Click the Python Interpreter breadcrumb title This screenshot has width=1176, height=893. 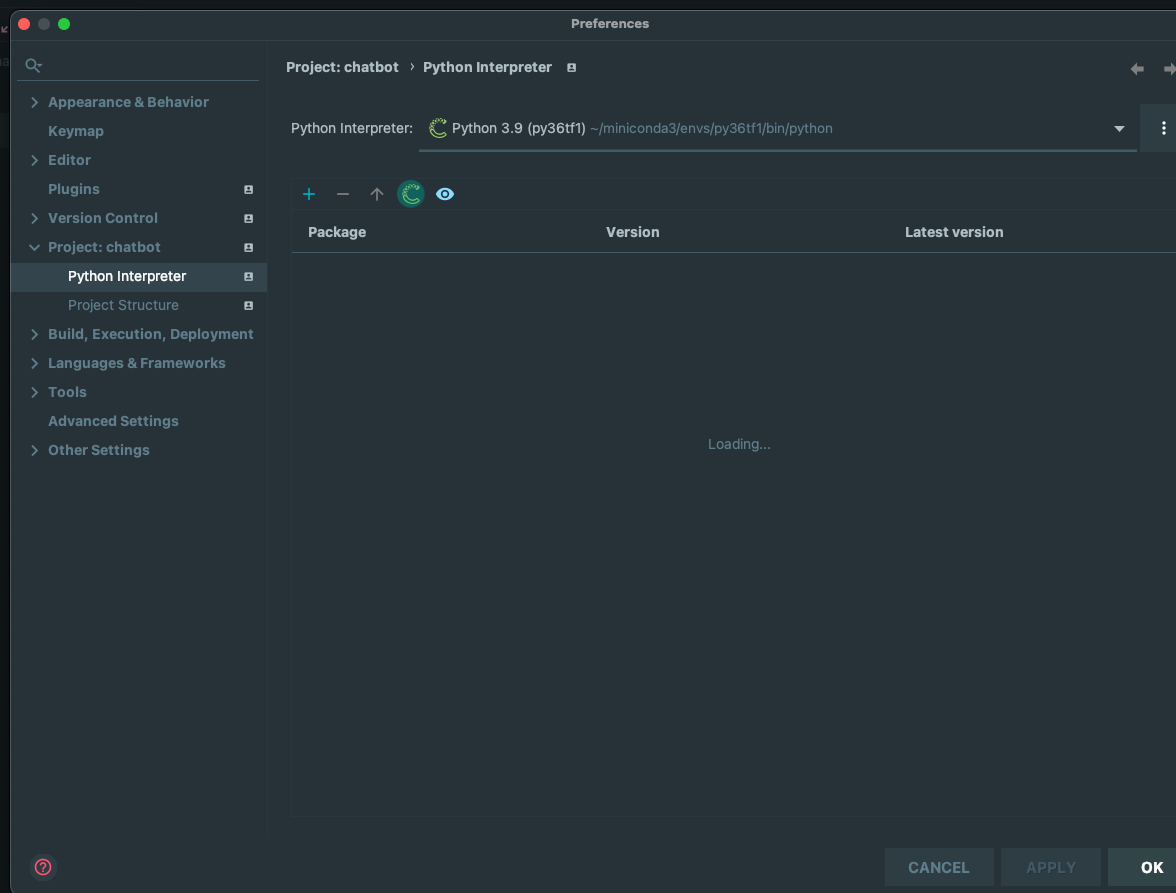[488, 67]
